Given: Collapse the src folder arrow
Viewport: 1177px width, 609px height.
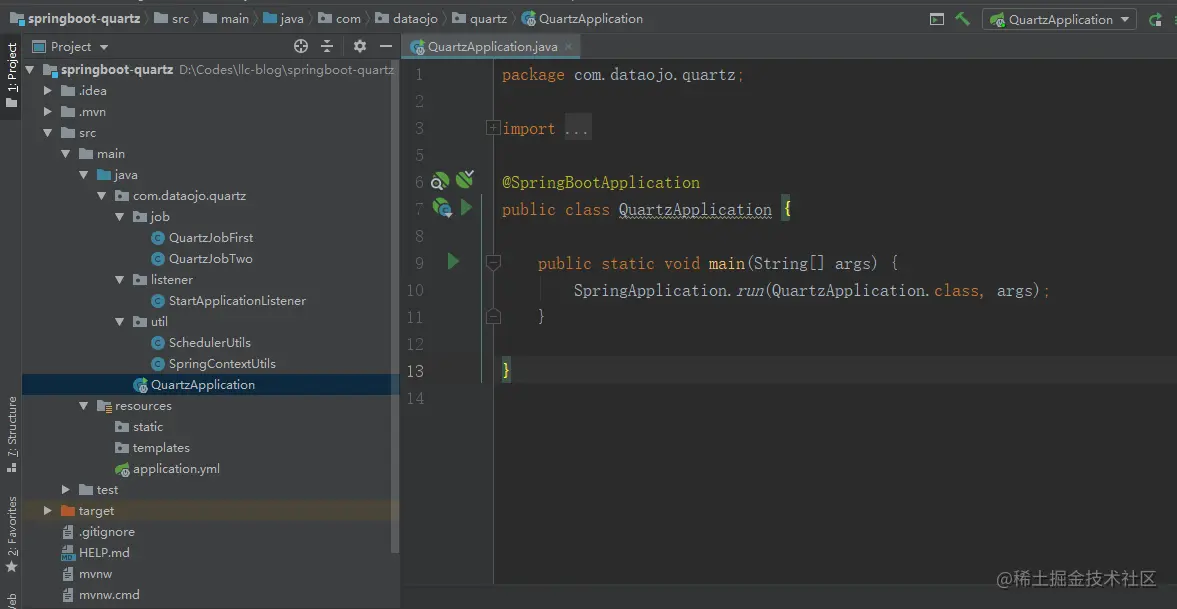Looking at the screenshot, I should click(x=48, y=133).
